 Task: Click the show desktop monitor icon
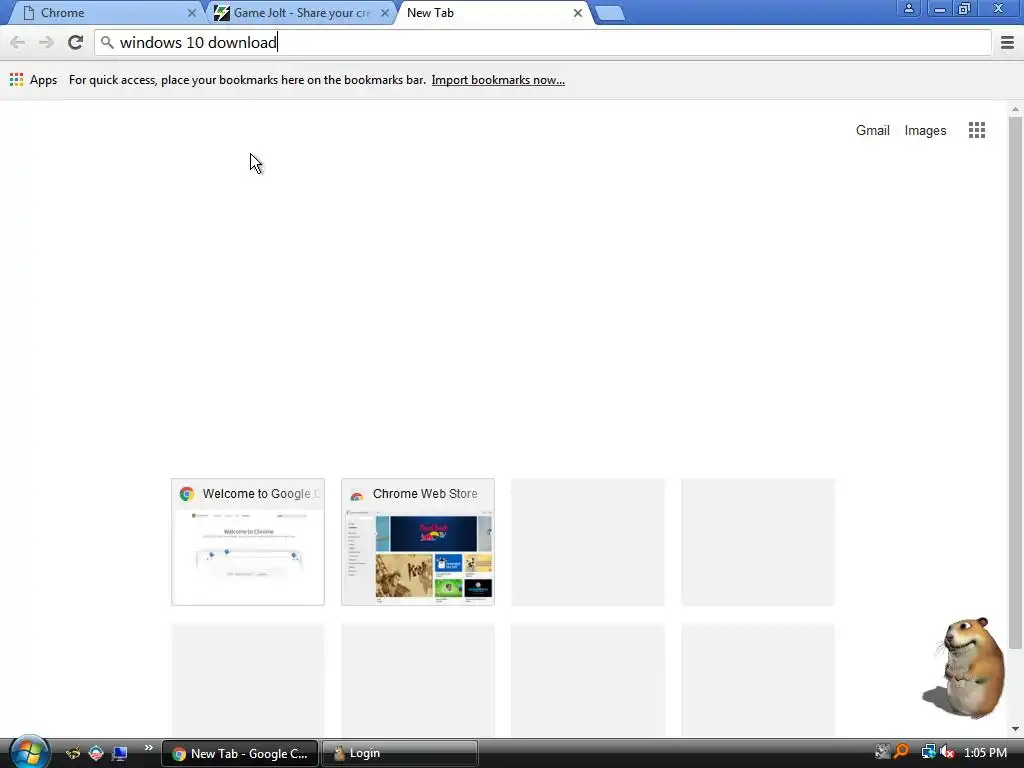[x=120, y=753]
